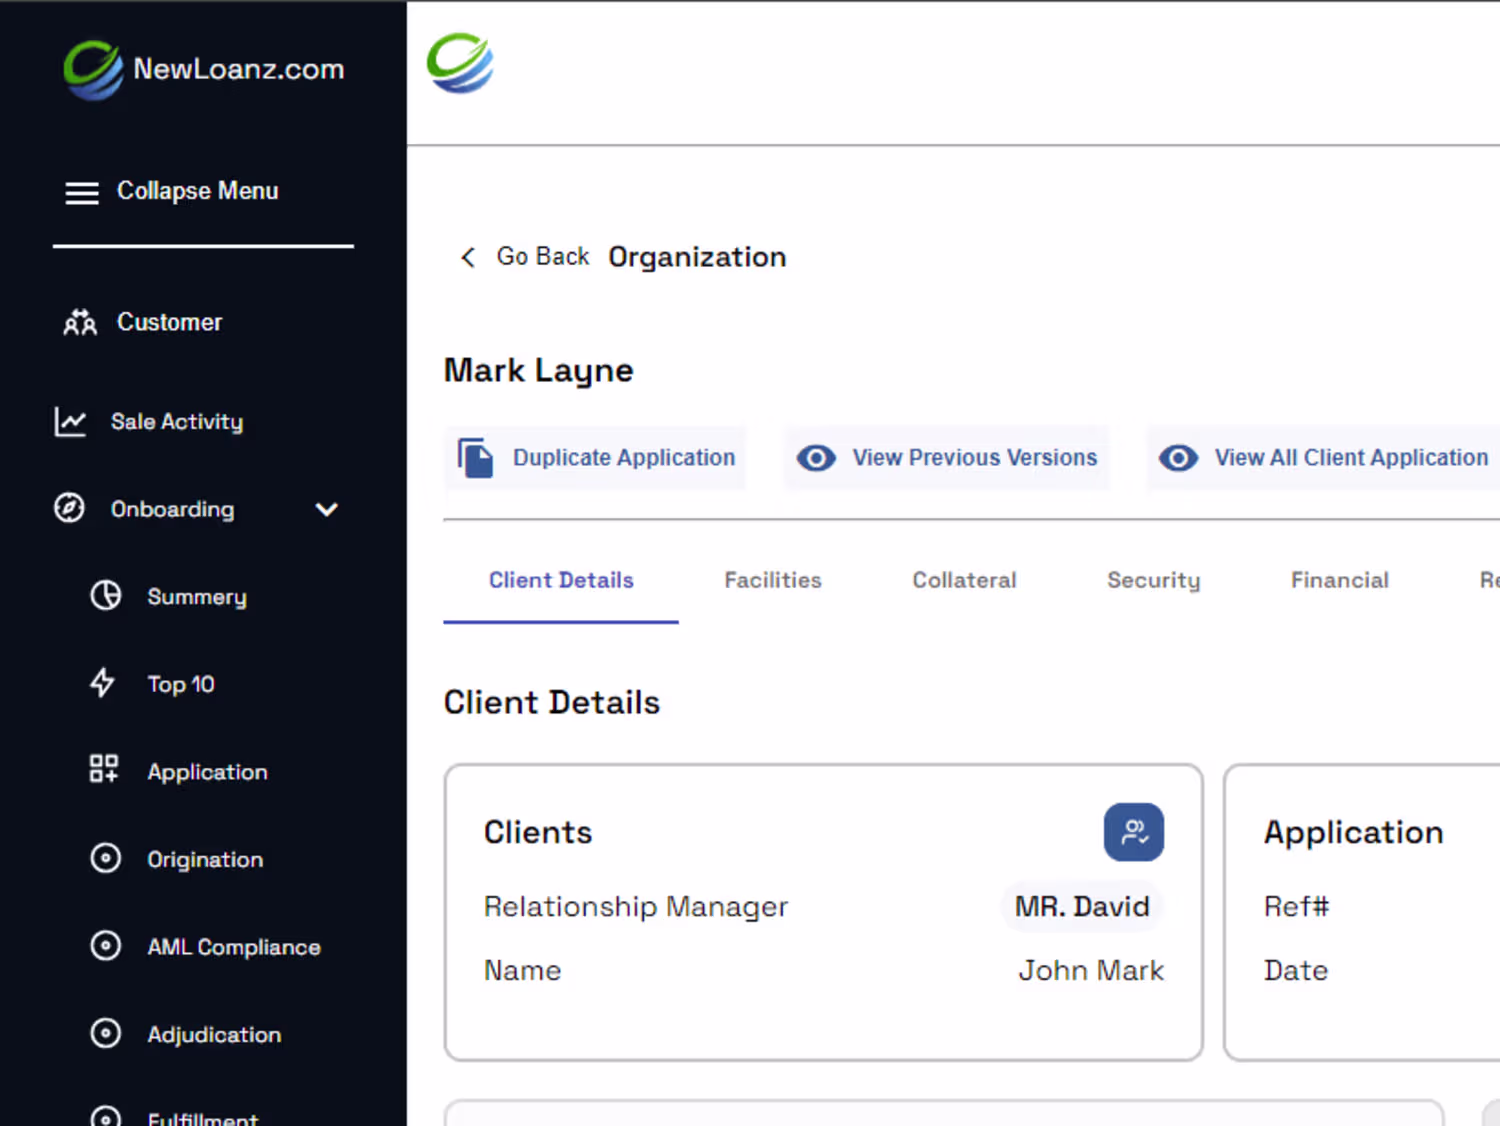Image resolution: width=1500 pixels, height=1126 pixels.
Task: Open the Customer section icon
Action: [80, 322]
